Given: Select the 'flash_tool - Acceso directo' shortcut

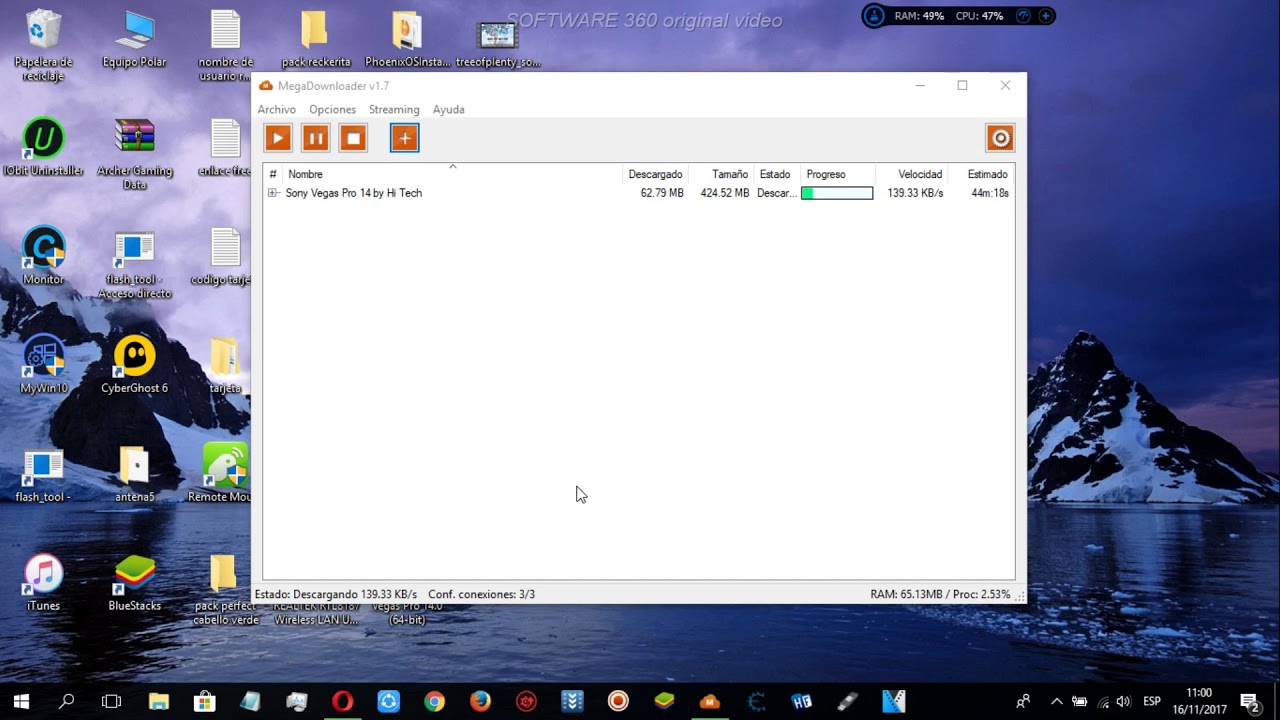Looking at the screenshot, I should coord(134,263).
